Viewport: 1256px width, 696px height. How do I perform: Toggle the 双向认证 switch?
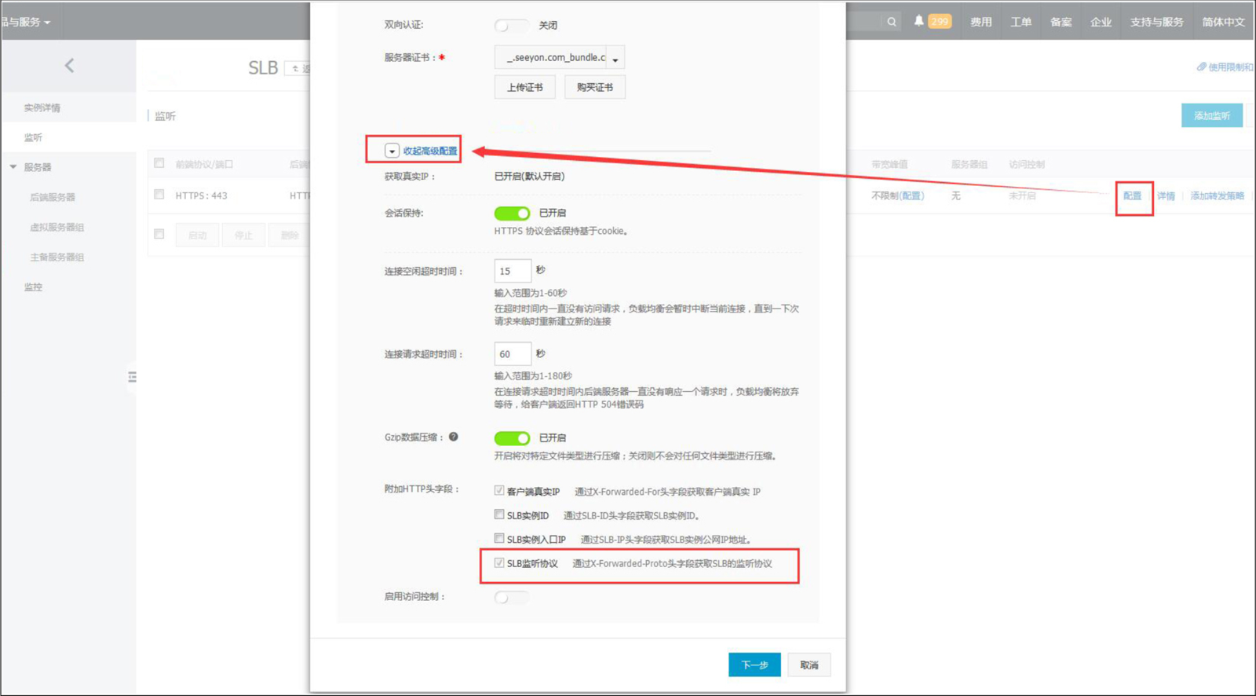tap(511, 25)
